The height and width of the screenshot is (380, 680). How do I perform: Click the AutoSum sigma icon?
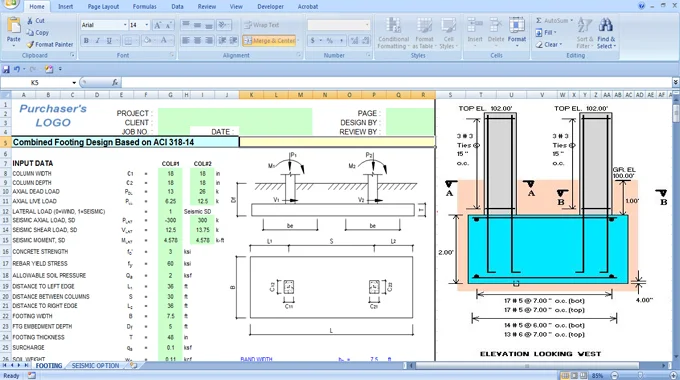[539, 20]
